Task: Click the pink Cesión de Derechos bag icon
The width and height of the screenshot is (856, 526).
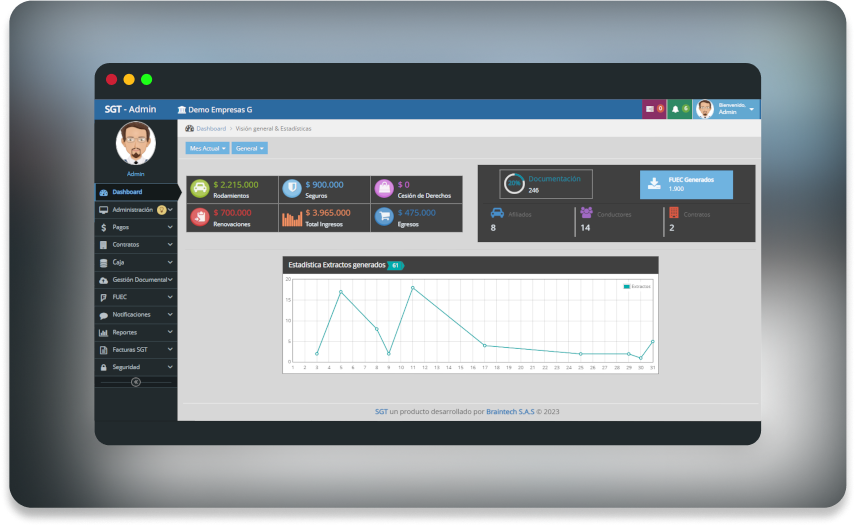Action: click(x=384, y=188)
